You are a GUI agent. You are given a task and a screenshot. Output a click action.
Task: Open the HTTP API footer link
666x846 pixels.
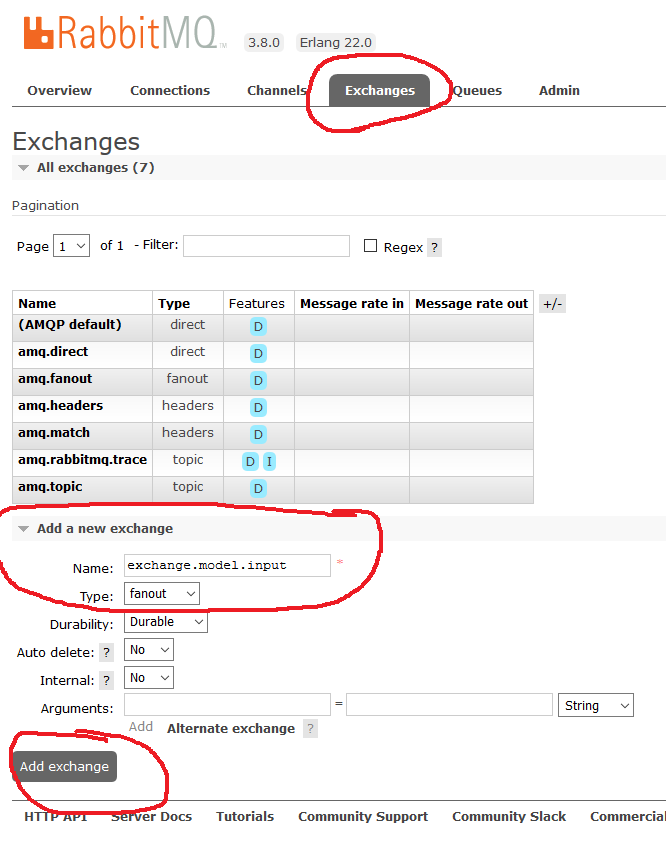[x=56, y=817]
